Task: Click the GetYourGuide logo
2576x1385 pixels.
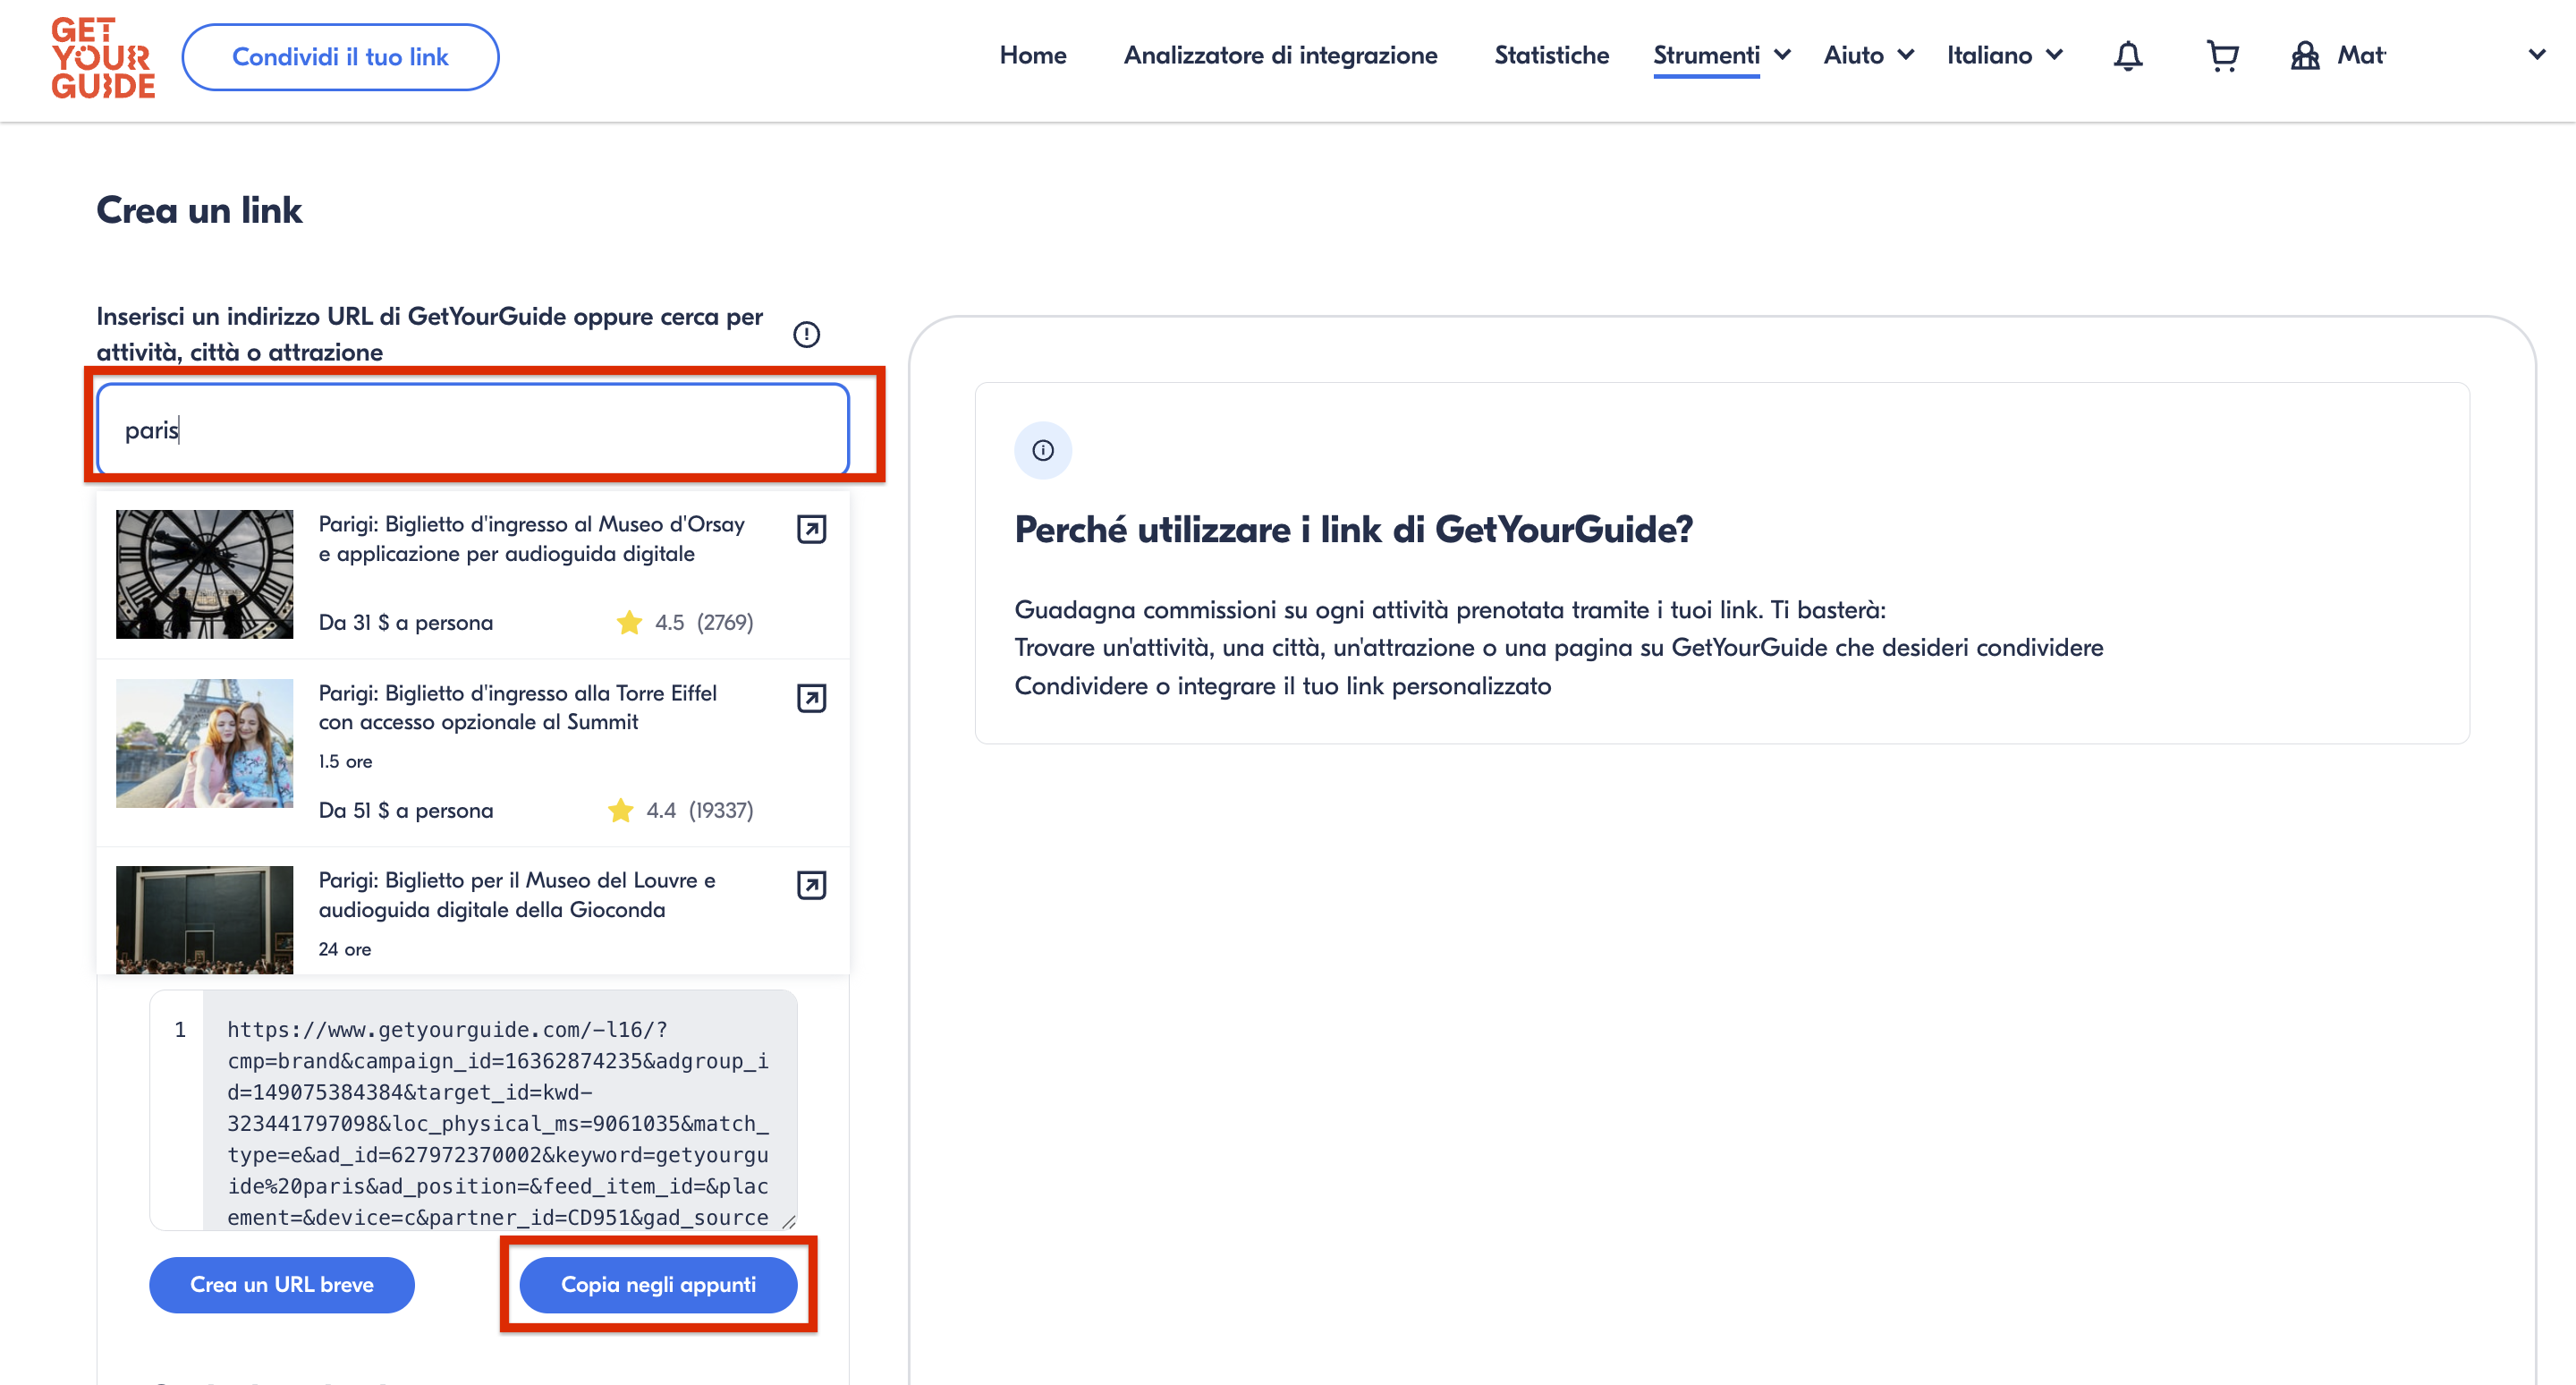Action: (103, 58)
